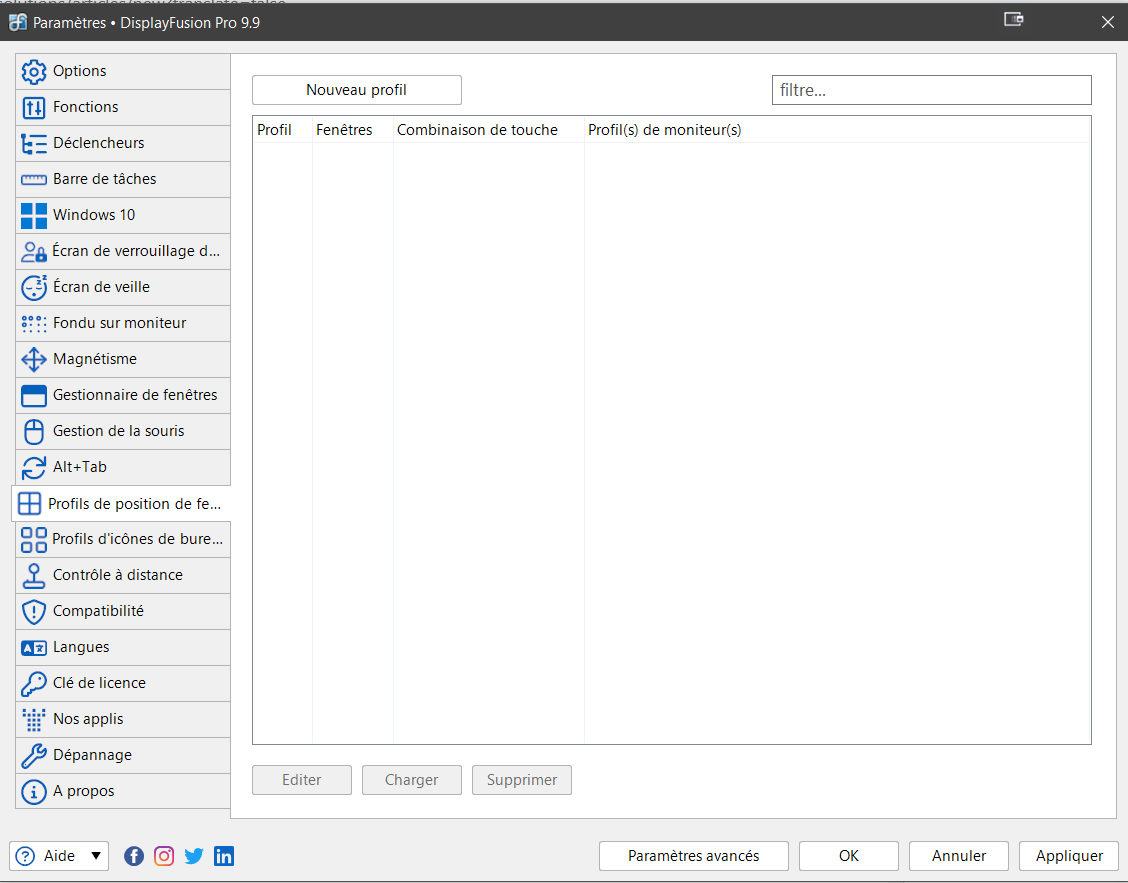Click the Magnétisme arrows icon
1128x883 pixels.
point(34,359)
